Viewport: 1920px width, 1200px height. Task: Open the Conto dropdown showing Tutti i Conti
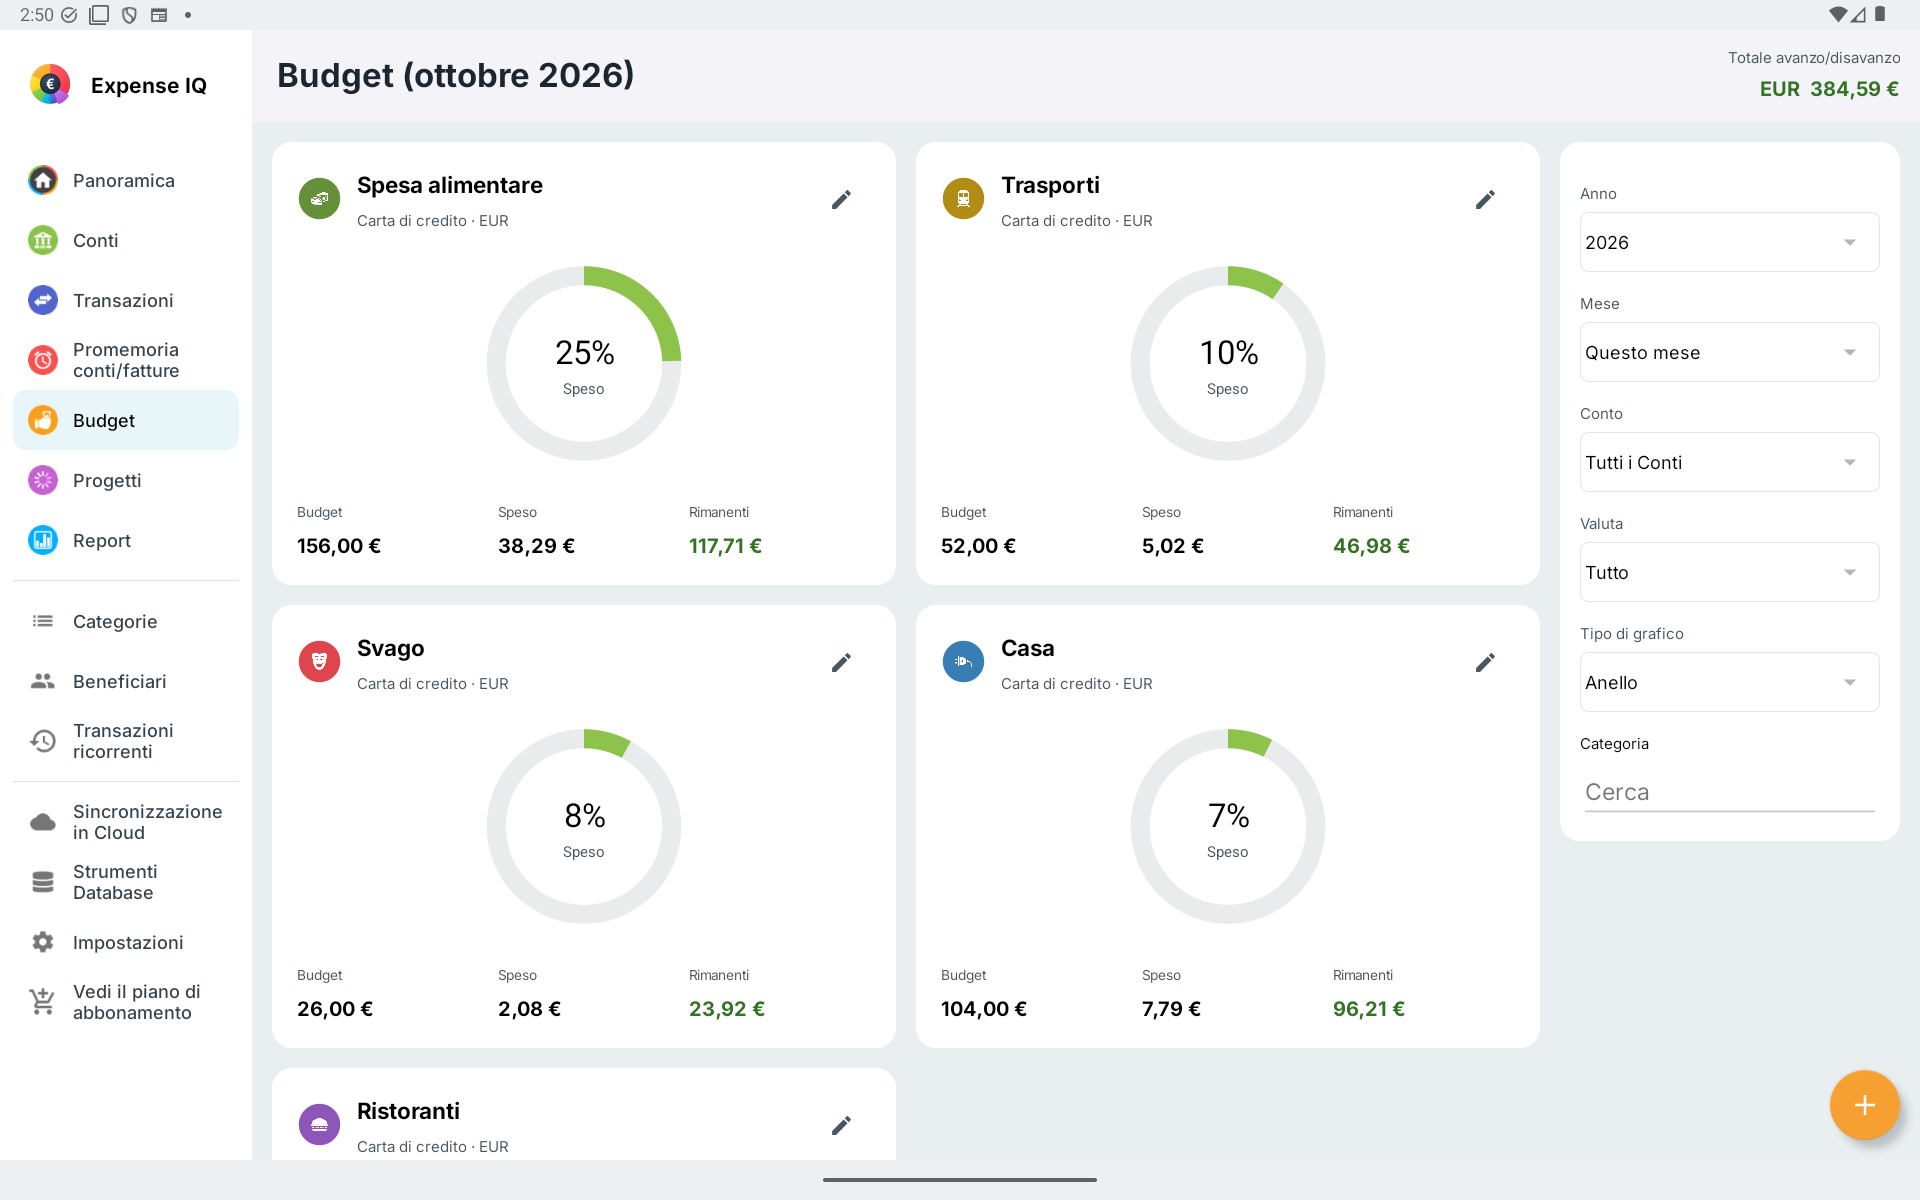(x=1729, y=462)
